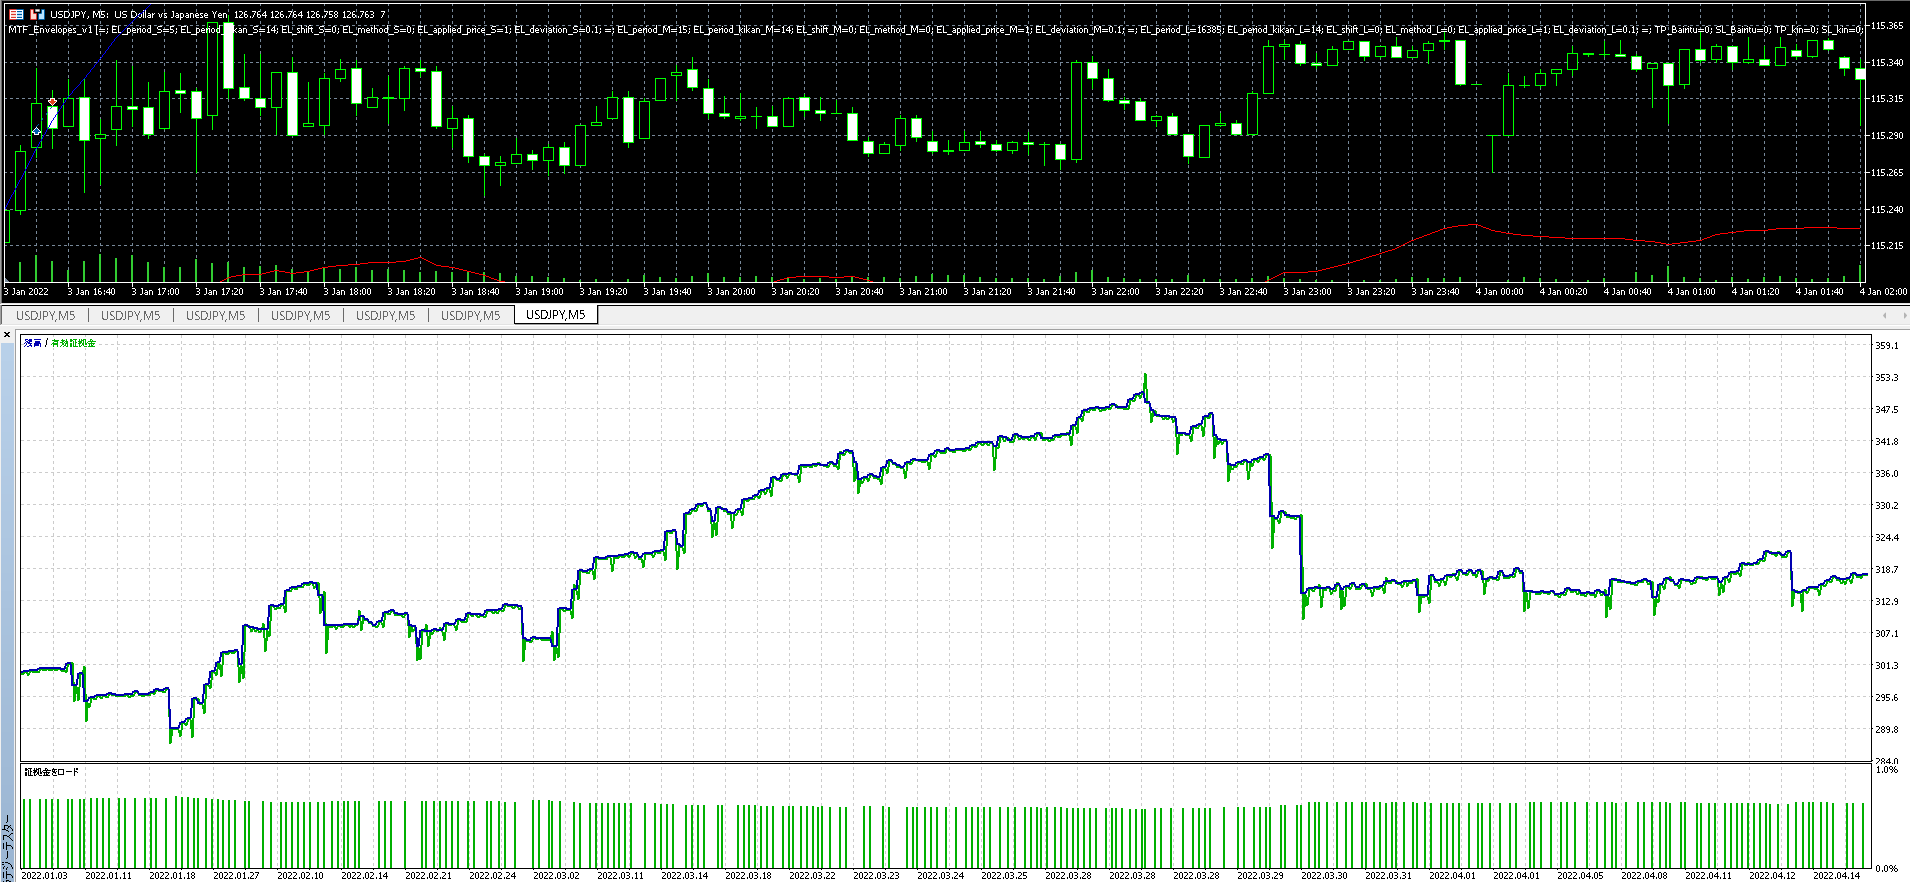Image resolution: width=1910 pixels, height=882 pixels.
Task: Click the '3 Jan 19:00' time axis label
Action: pyautogui.click(x=540, y=292)
